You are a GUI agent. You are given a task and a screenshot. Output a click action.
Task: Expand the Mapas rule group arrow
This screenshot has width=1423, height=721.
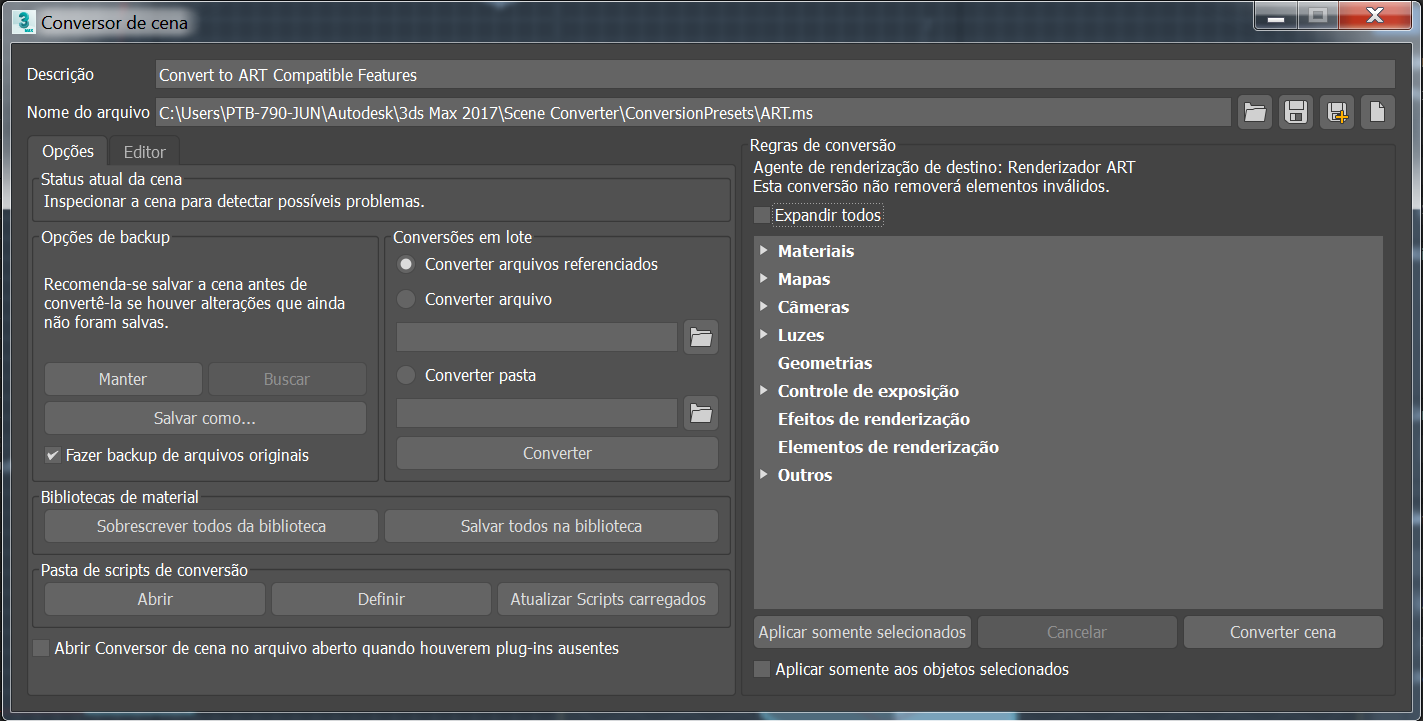pyautogui.click(x=765, y=278)
